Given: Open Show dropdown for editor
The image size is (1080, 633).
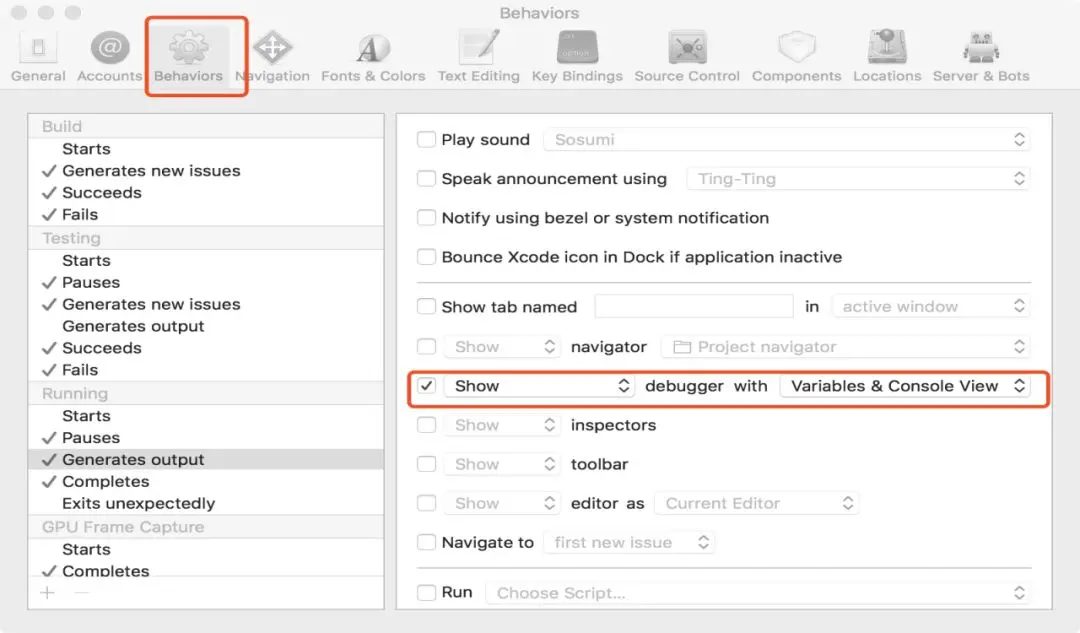Looking at the screenshot, I should click(501, 504).
